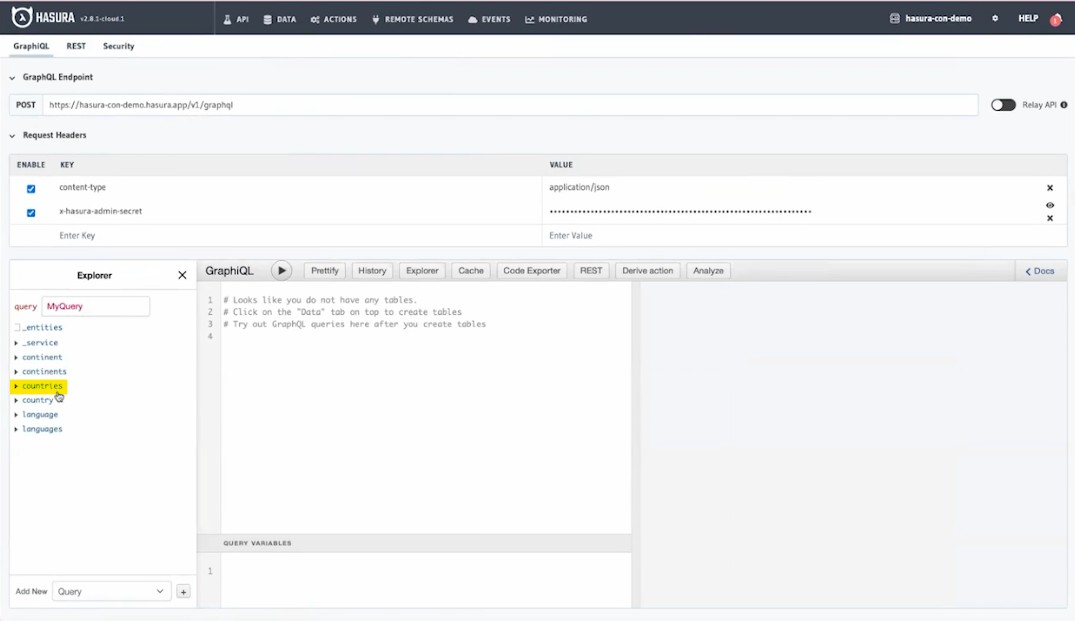Open the Docs panel

[x=1040, y=271]
